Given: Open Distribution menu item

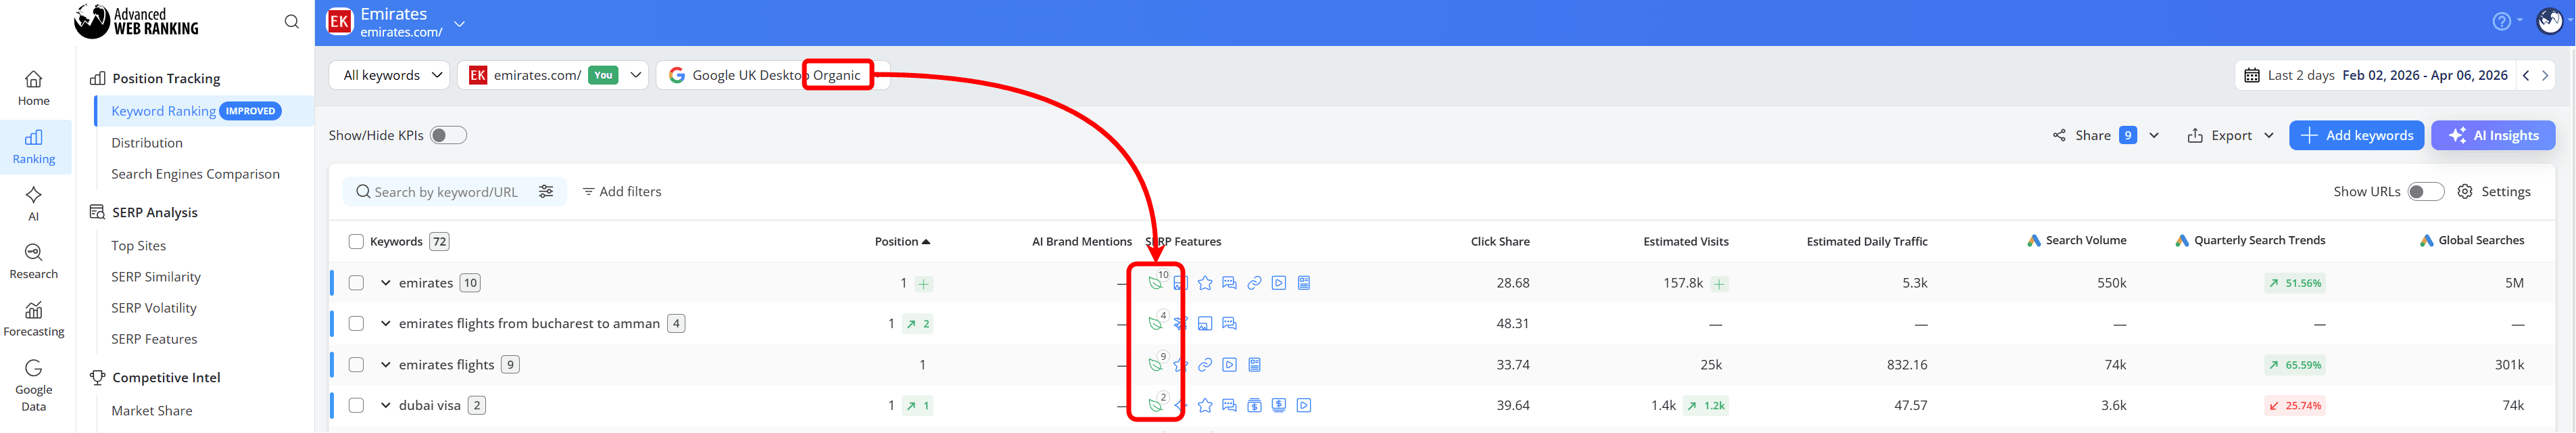Looking at the screenshot, I should click(147, 143).
